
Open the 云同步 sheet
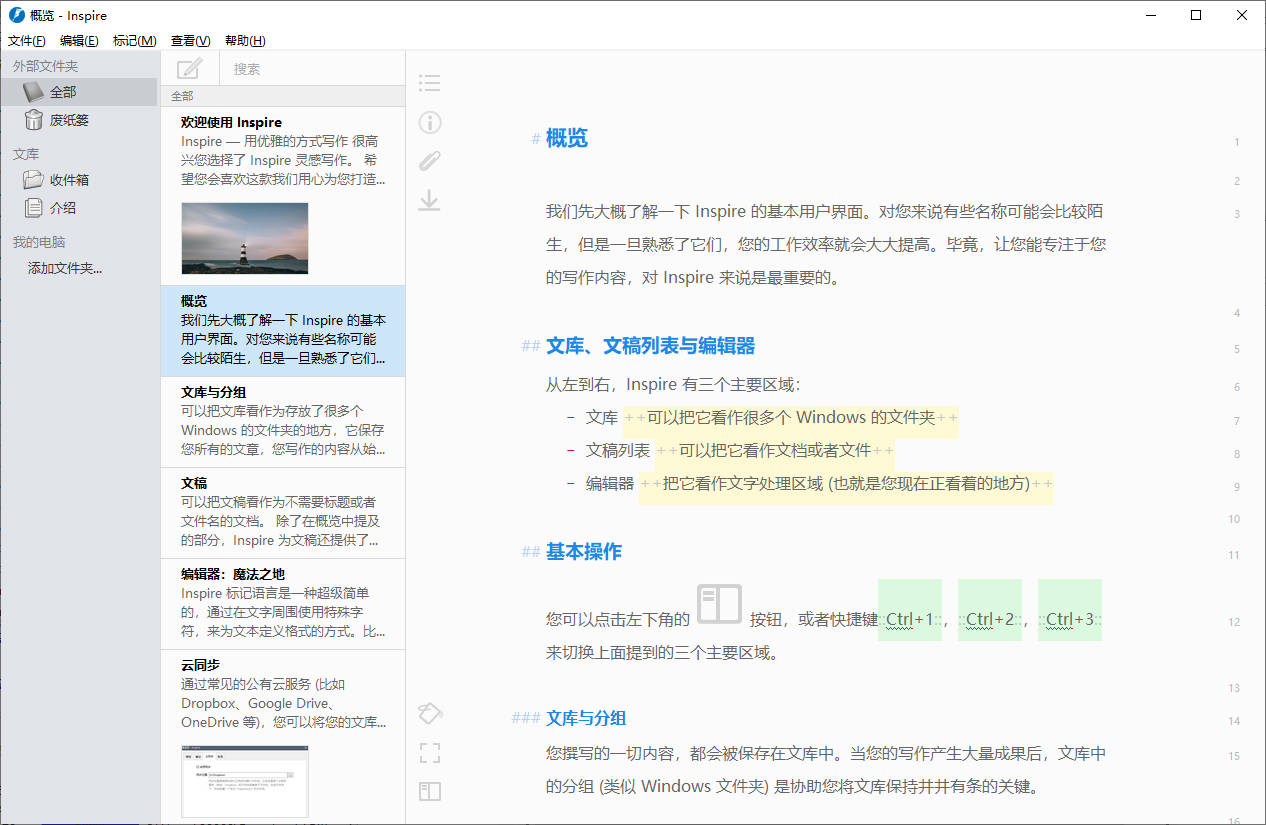pos(283,737)
